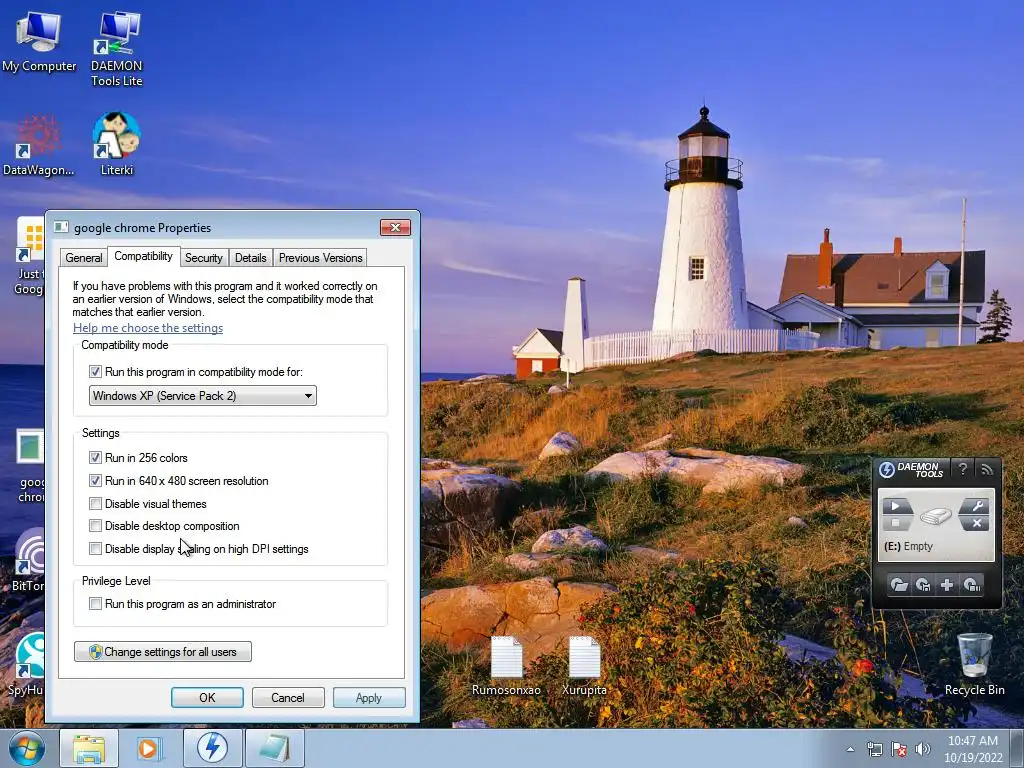Click the stop unmount button in DAEMON Tools gadget

click(x=897, y=523)
